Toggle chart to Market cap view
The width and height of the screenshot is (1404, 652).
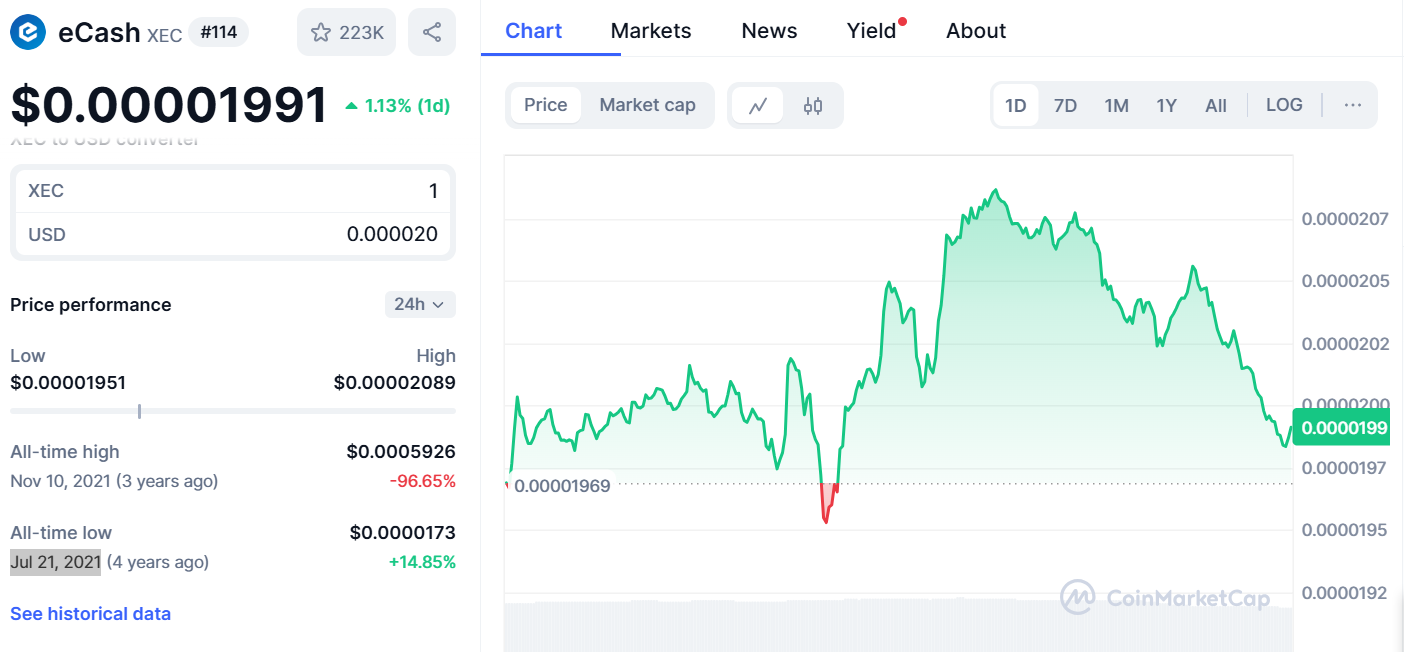647,104
